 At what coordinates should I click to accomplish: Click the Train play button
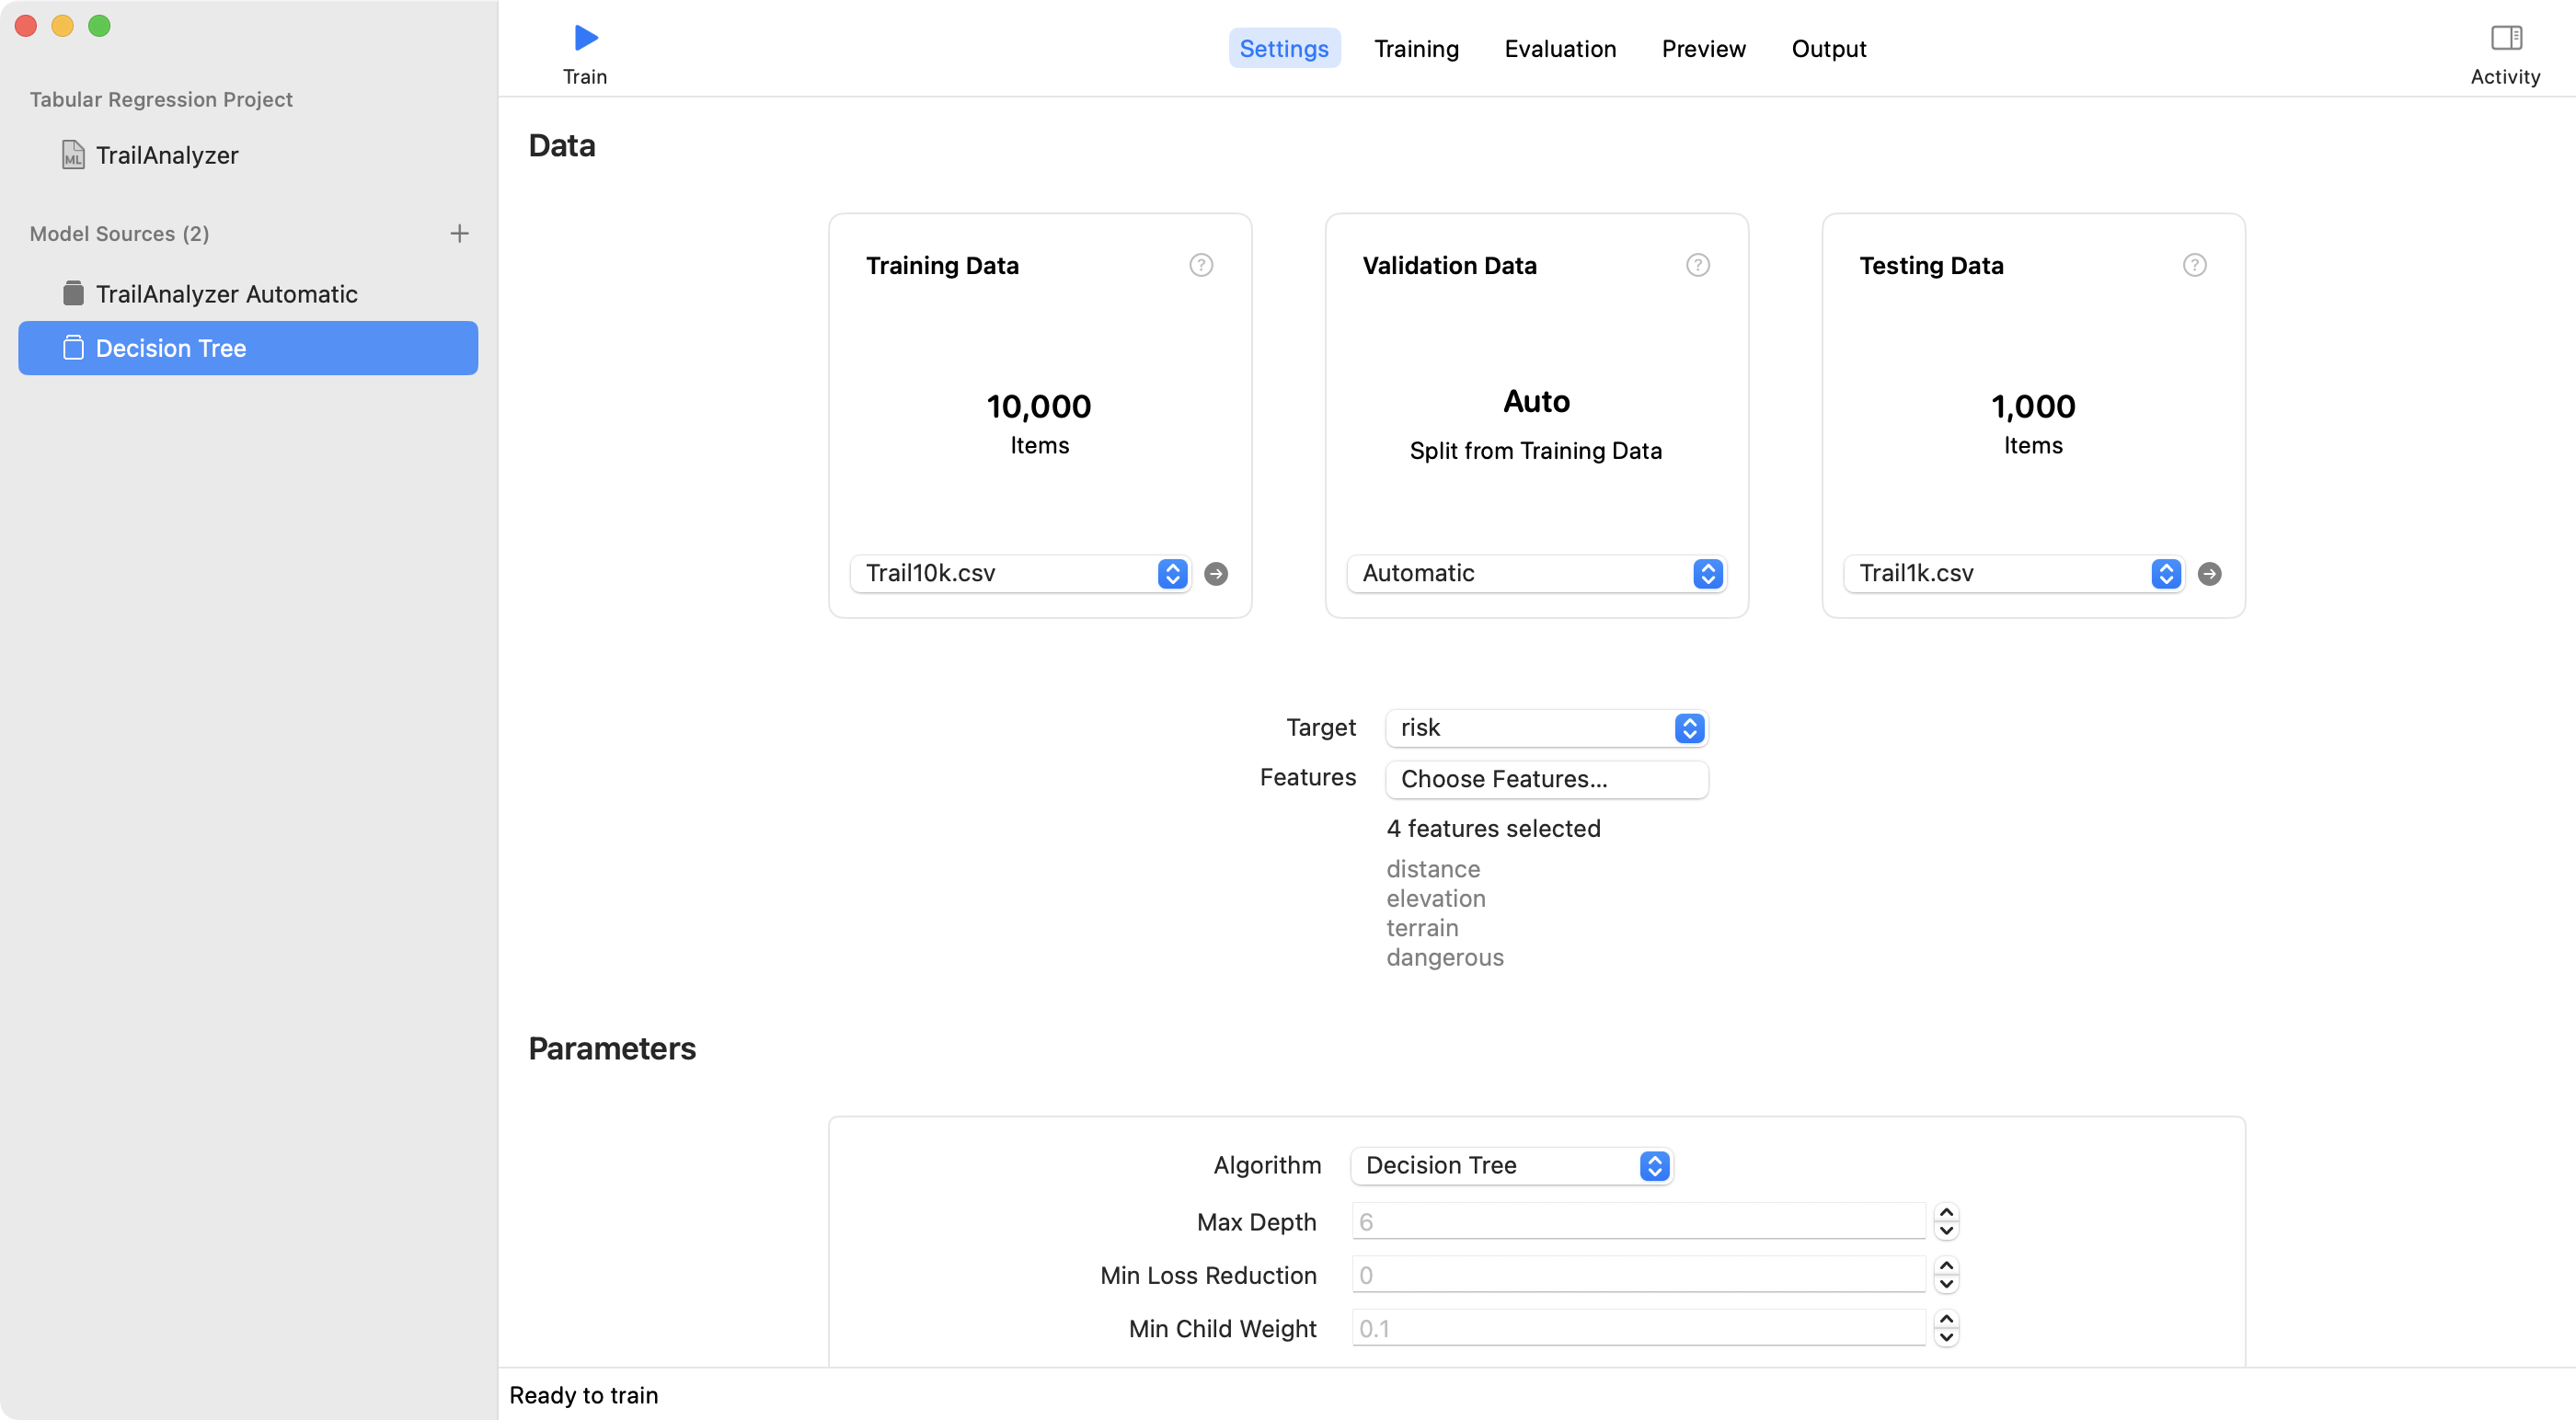pyautogui.click(x=585, y=38)
